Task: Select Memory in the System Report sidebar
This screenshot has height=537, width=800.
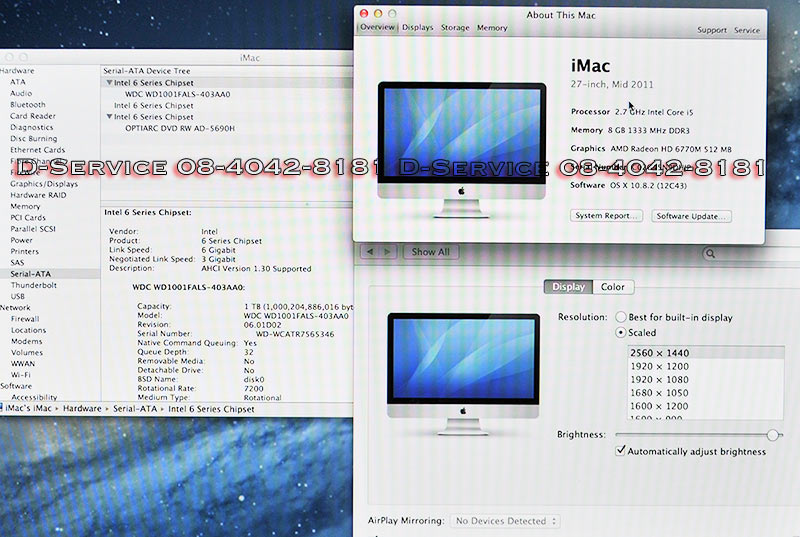Action: click(x=25, y=206)
